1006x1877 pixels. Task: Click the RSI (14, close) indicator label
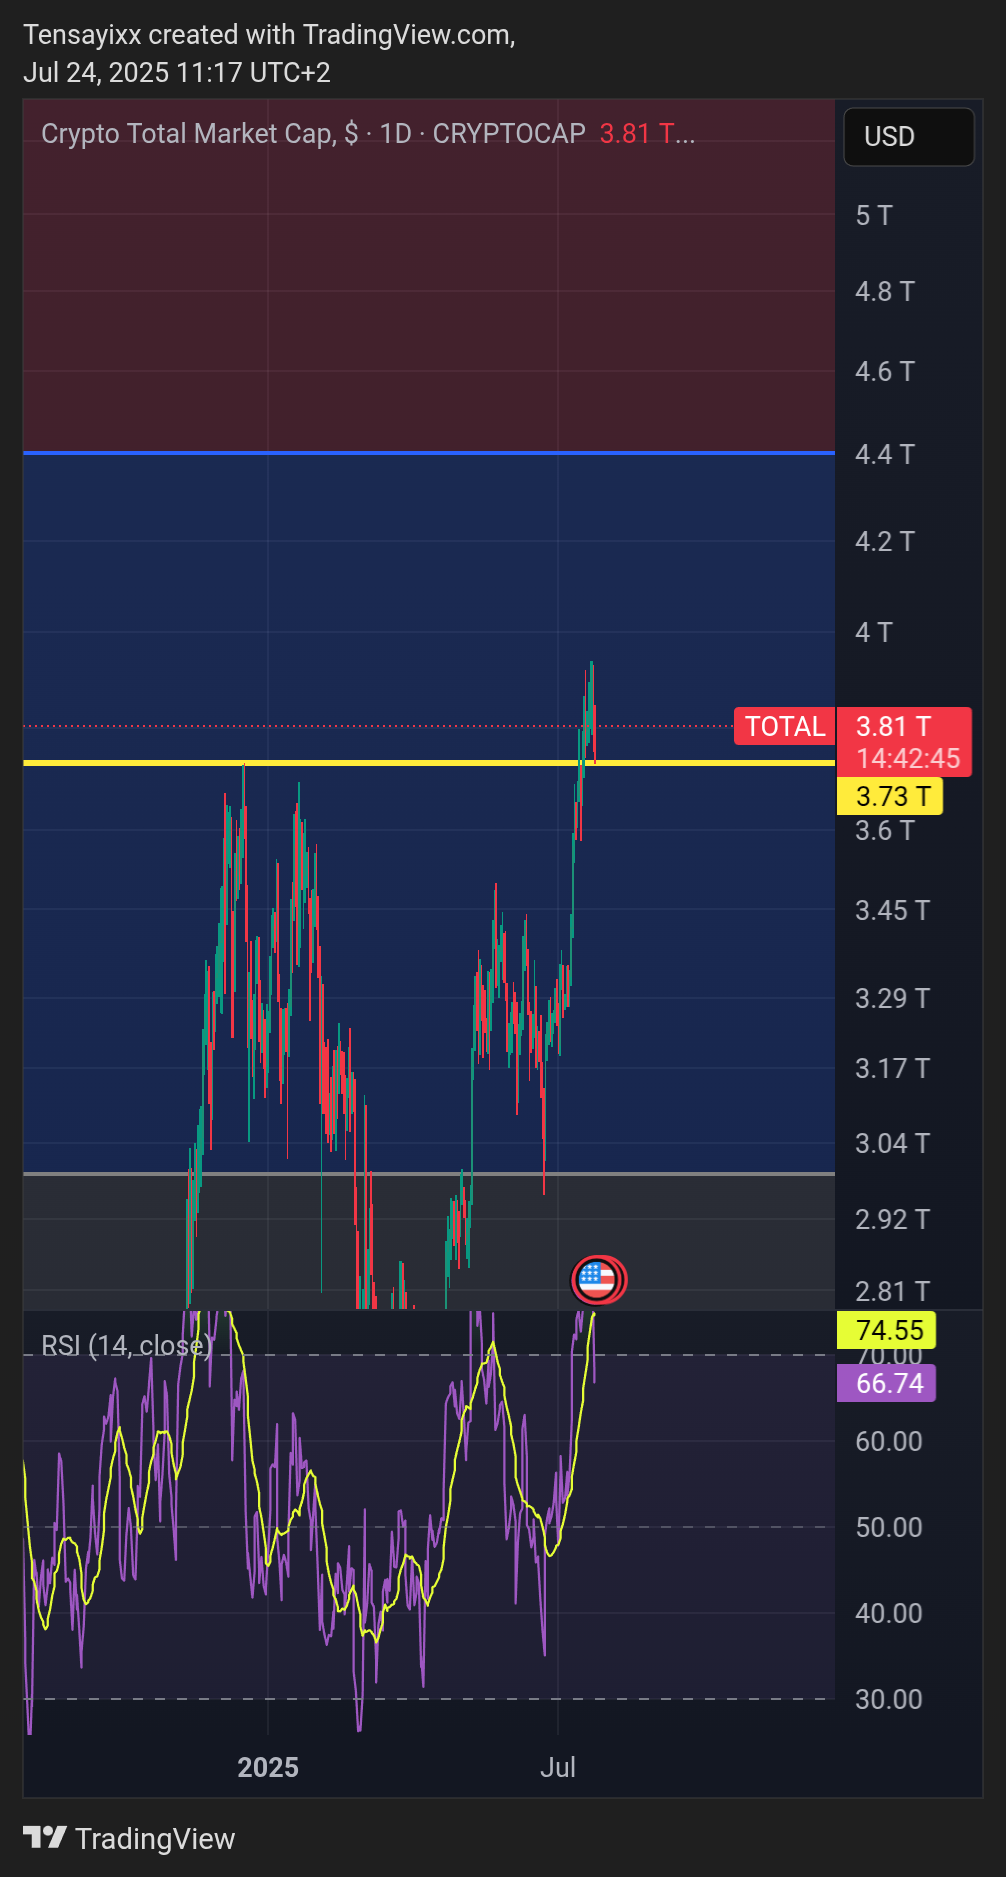[x=127, y=1345]
